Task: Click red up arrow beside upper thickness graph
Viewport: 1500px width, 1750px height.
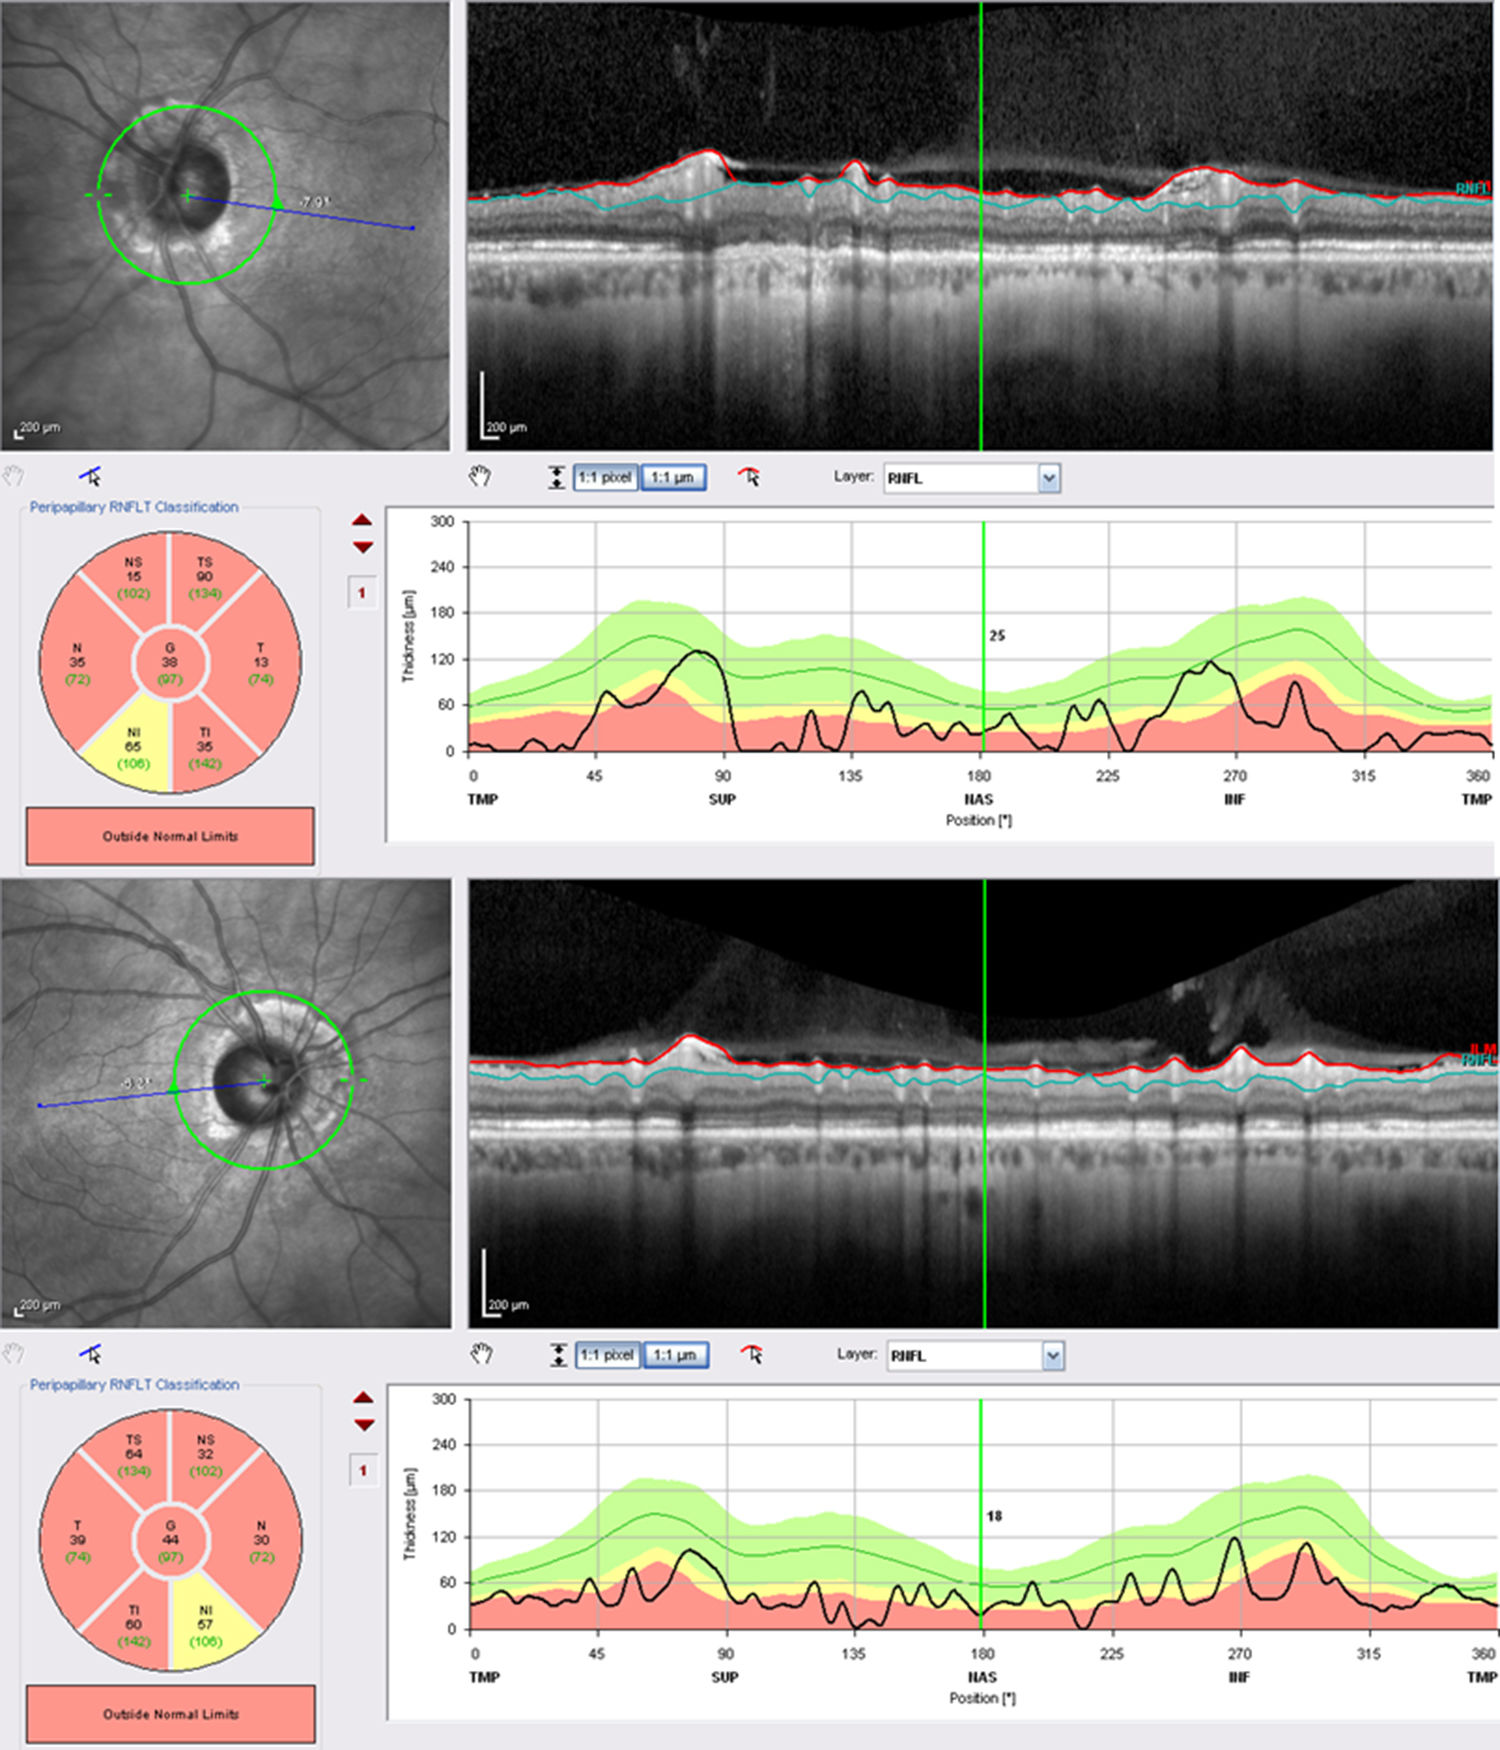Action: [x=362, y=521]
